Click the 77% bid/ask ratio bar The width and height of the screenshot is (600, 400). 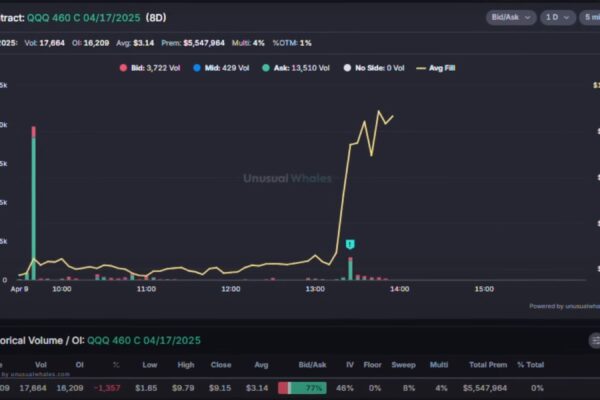click(x=302, y=388)
